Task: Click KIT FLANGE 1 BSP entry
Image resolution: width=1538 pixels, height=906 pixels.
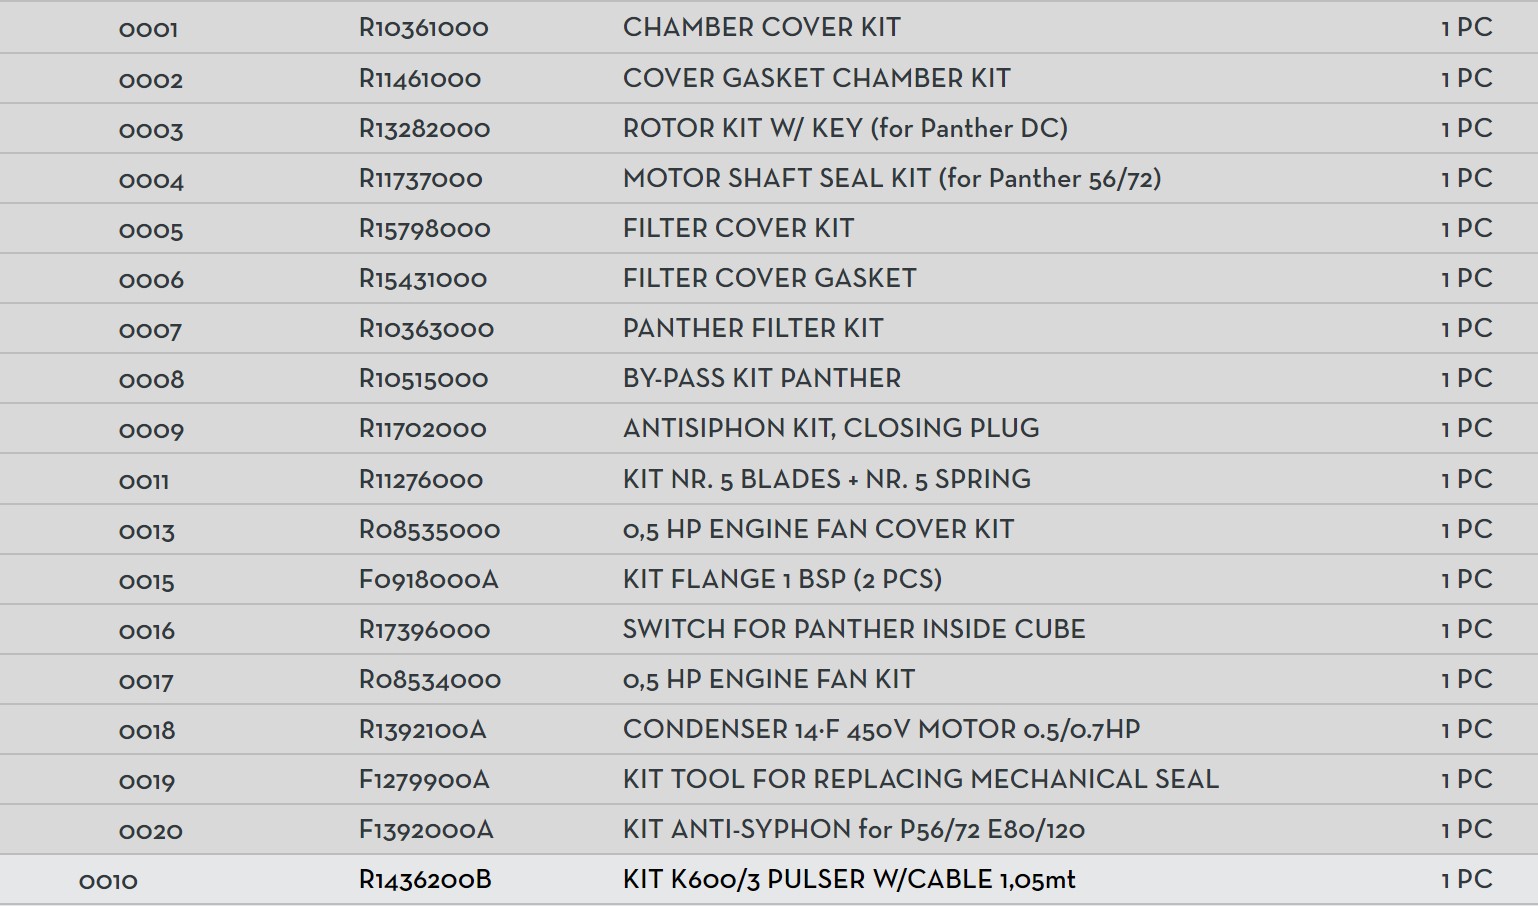Action: 782,580
